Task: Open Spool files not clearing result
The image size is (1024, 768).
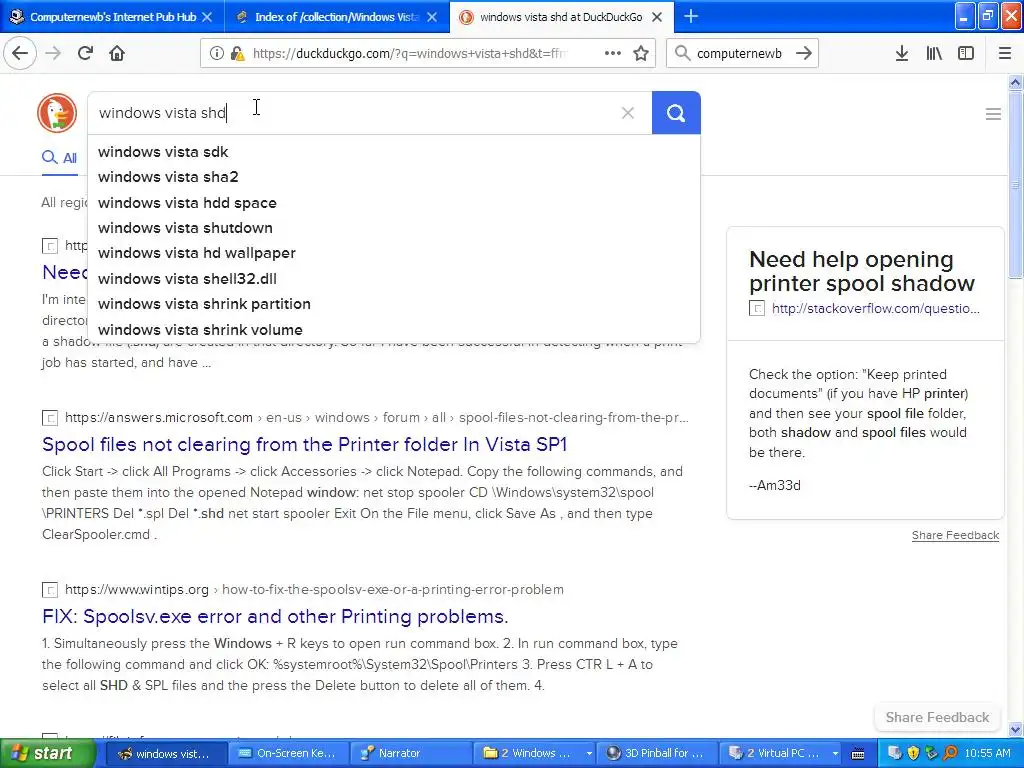Action: click(x=304, y=445)
